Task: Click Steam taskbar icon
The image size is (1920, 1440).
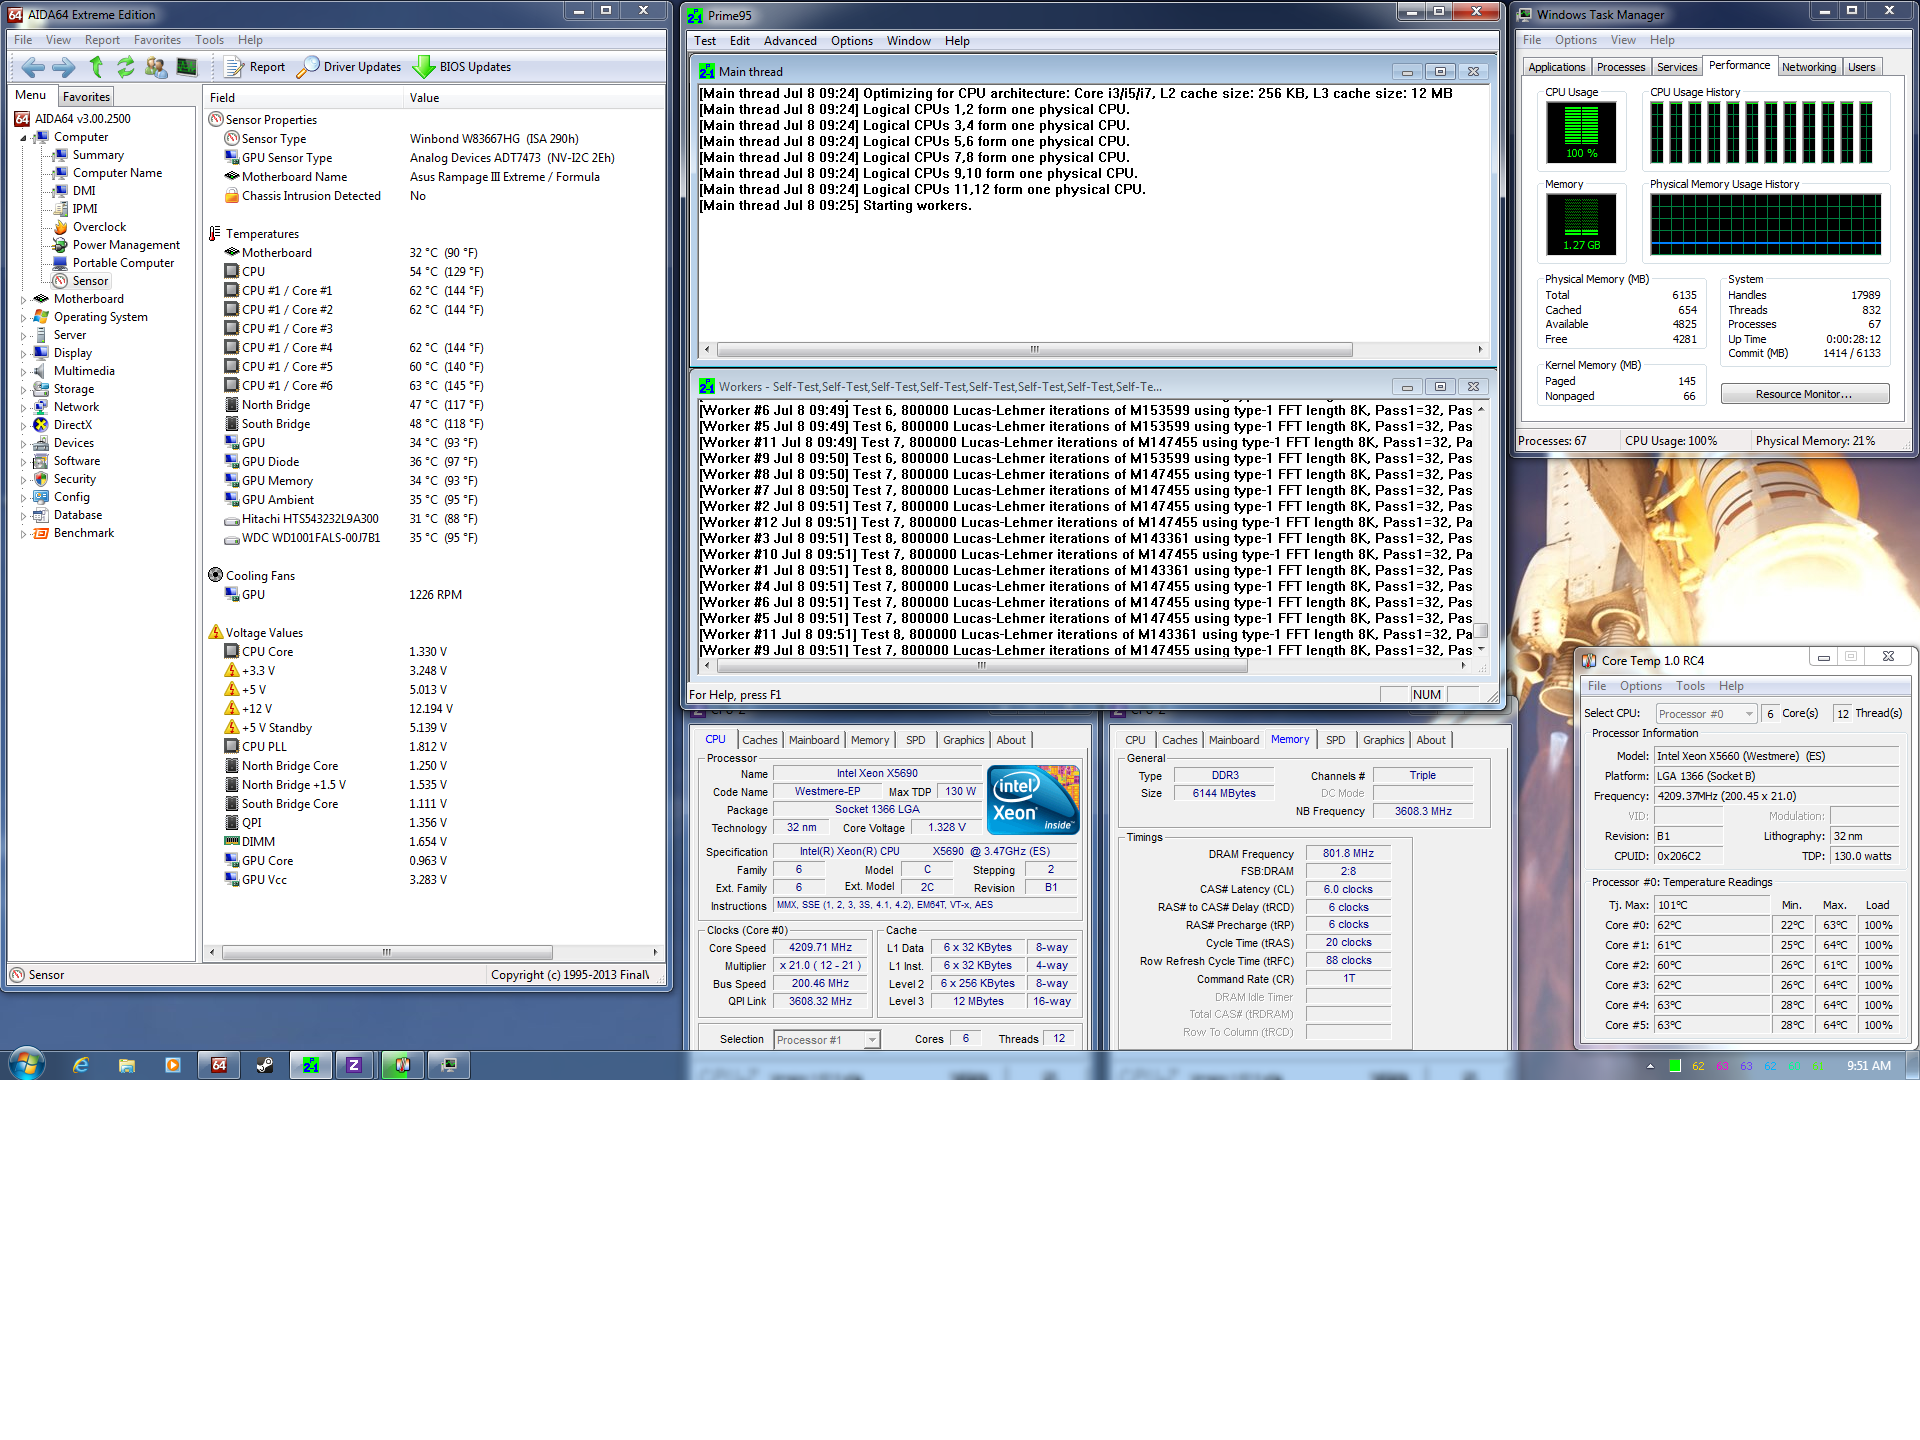Action: click(x=265, y=1065)
